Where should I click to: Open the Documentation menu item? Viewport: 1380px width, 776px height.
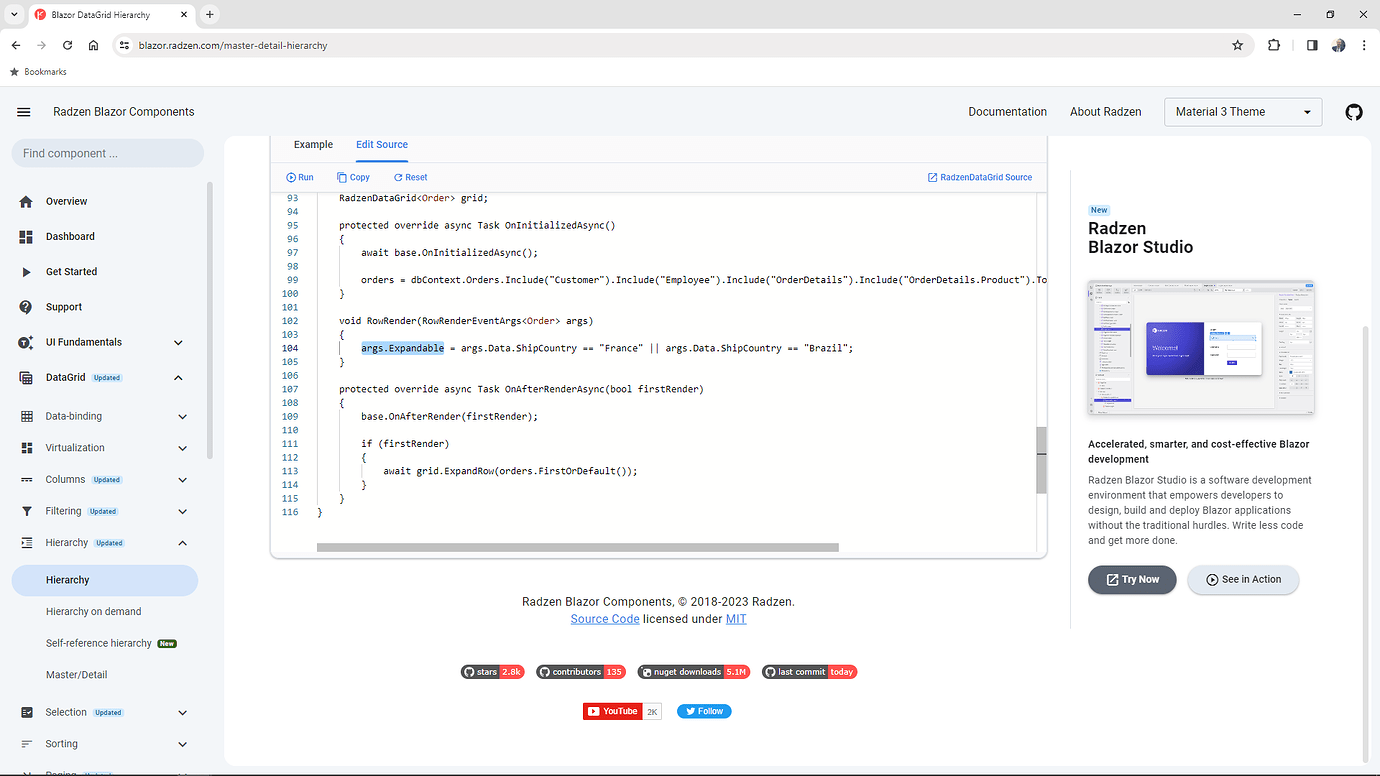coord(1007,111)
